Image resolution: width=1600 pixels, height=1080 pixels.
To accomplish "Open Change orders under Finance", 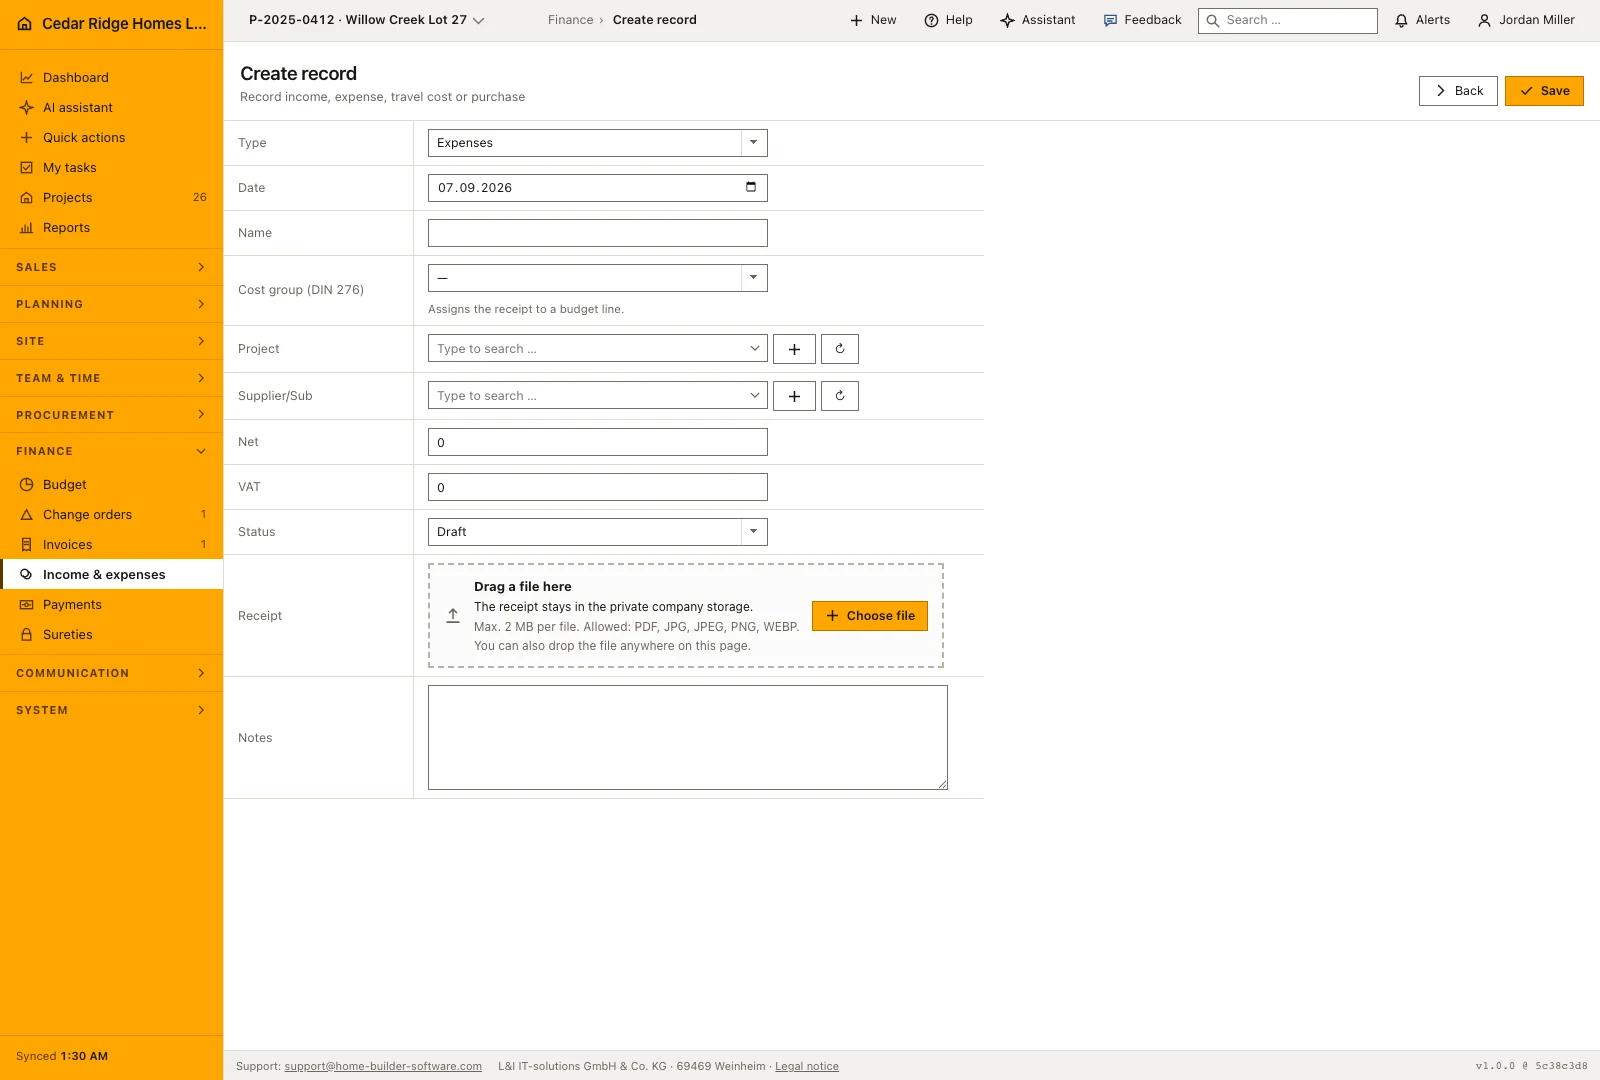I will pyautogui.click(x=111, y=514).
